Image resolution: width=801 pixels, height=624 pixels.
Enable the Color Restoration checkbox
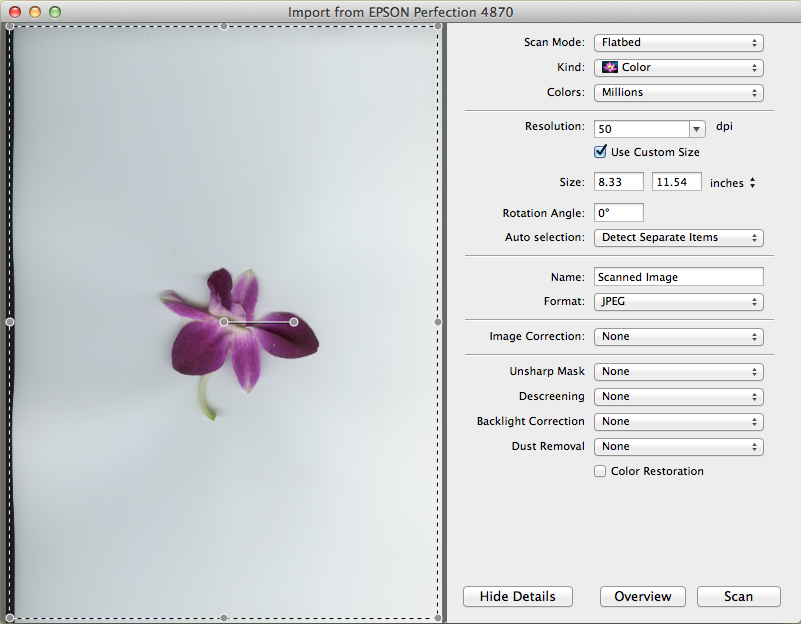click(600, 471)
